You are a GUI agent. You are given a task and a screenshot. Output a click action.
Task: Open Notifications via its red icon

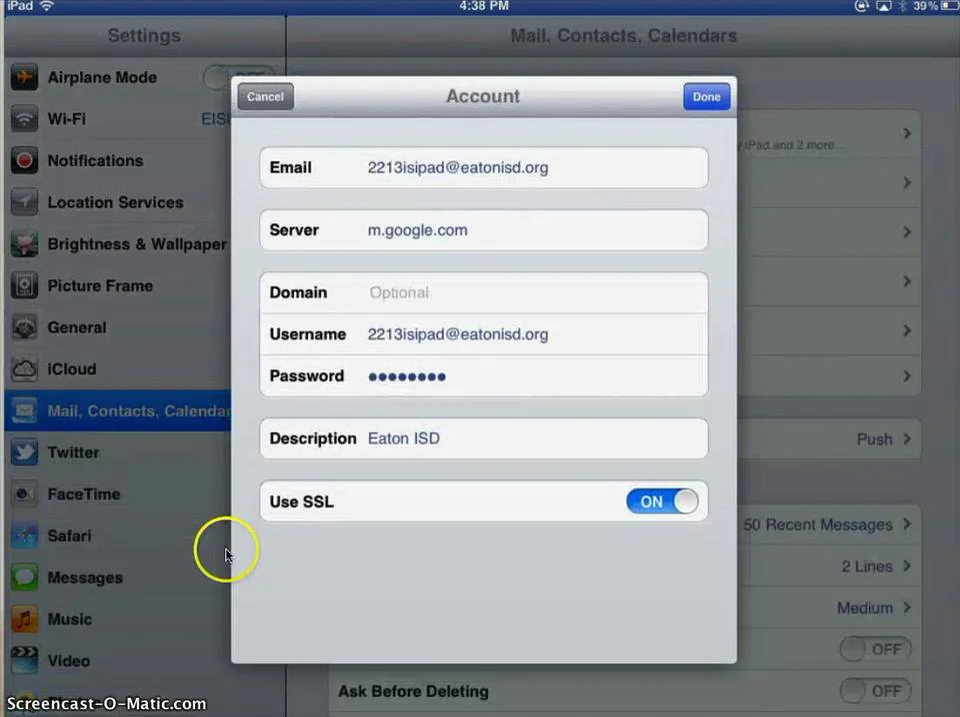(24, 160)
